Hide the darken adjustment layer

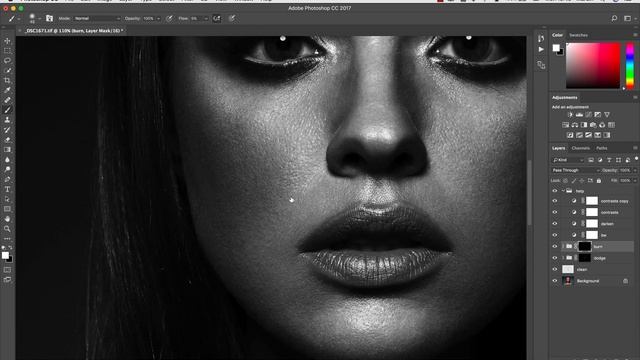coord(555,224)
